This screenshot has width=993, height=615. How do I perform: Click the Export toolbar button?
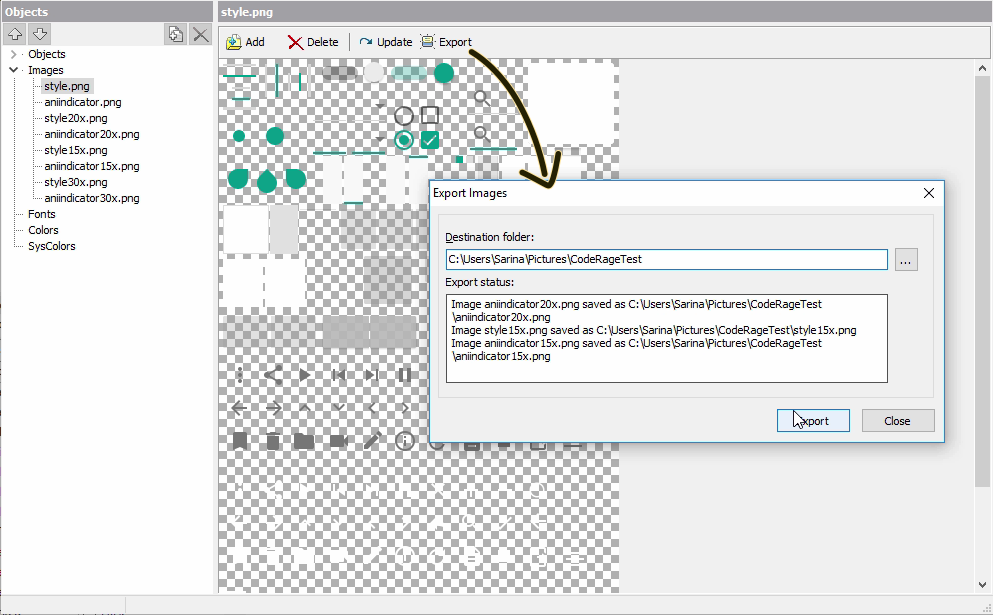[x=446, y=42]
